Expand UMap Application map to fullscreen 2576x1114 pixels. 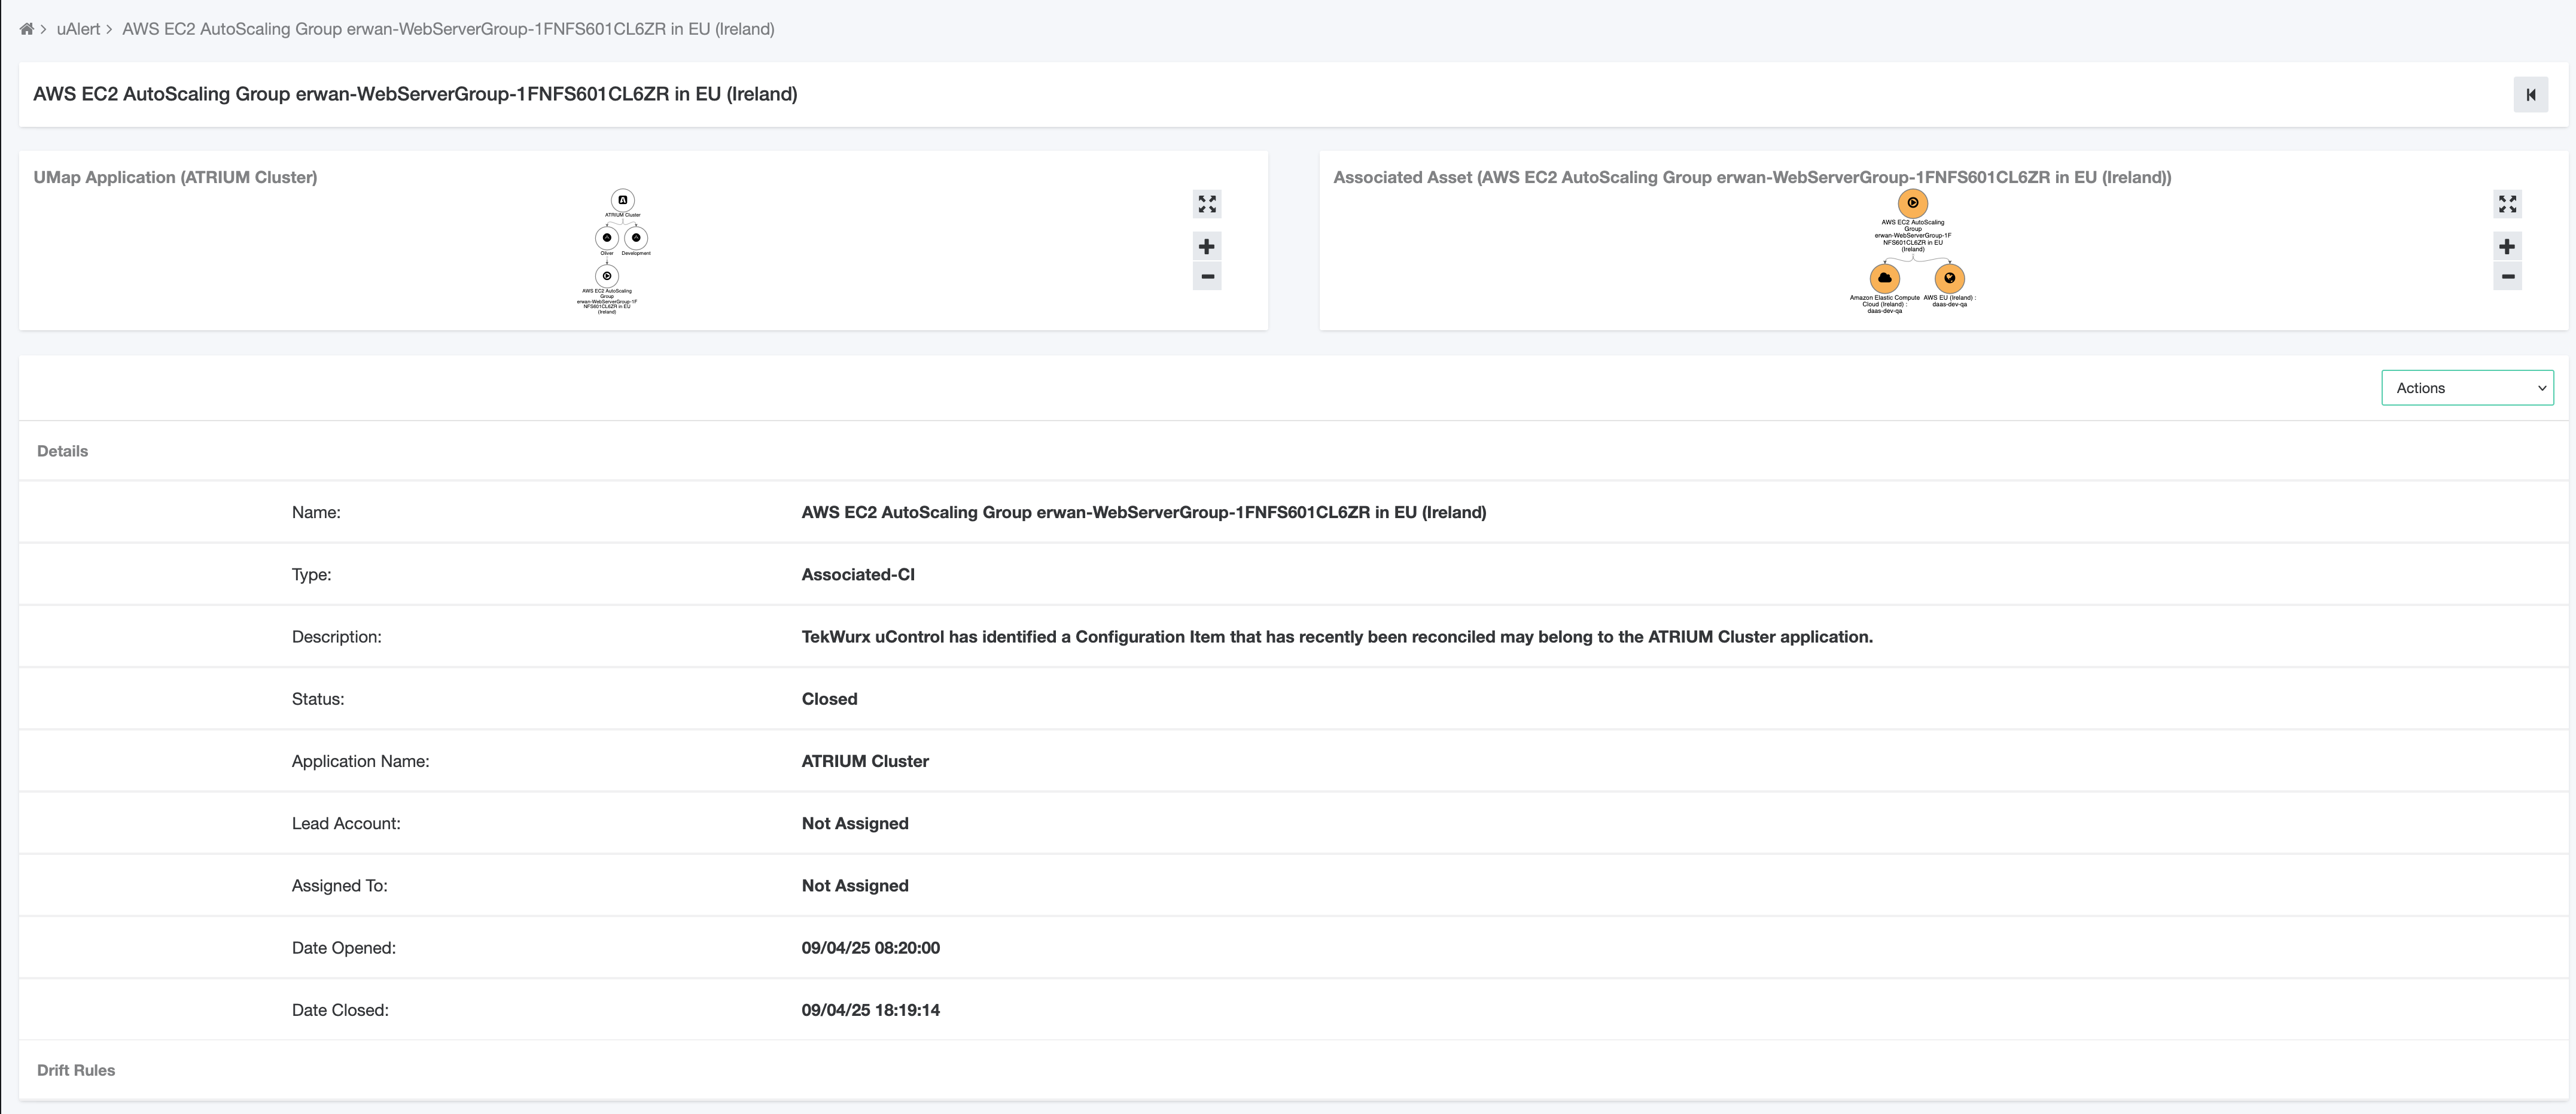point(1207,204)
